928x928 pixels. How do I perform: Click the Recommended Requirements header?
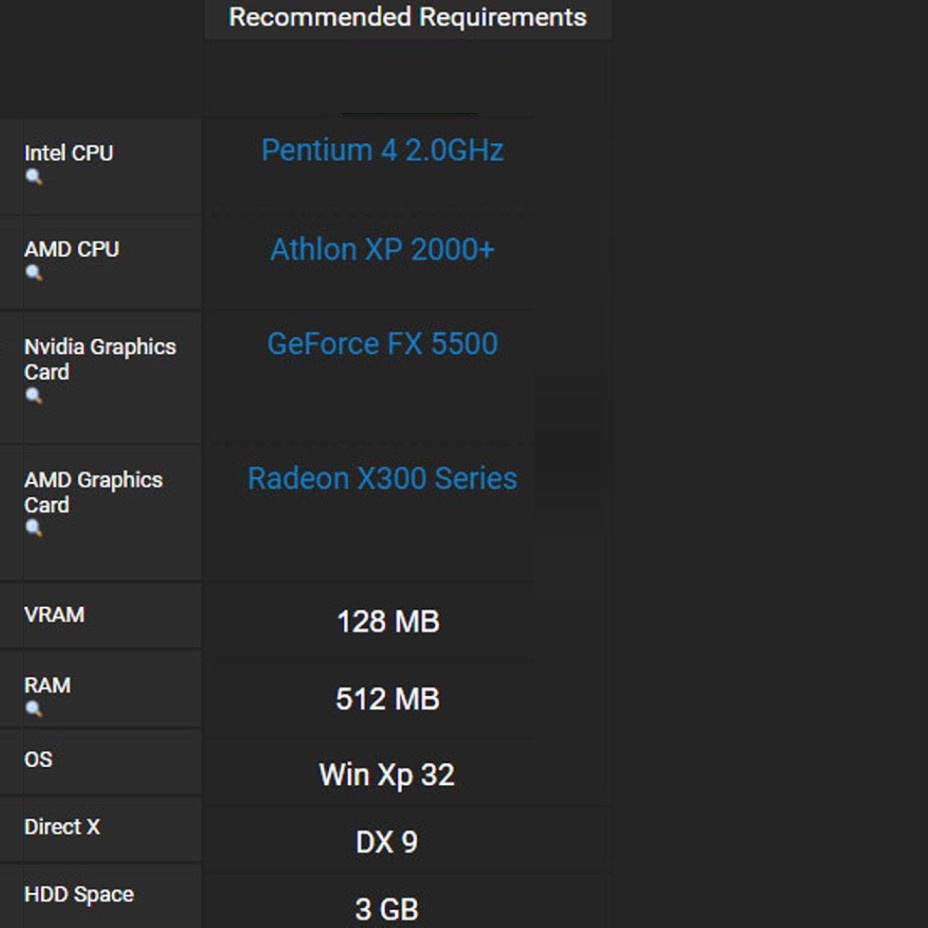point(407,18)
